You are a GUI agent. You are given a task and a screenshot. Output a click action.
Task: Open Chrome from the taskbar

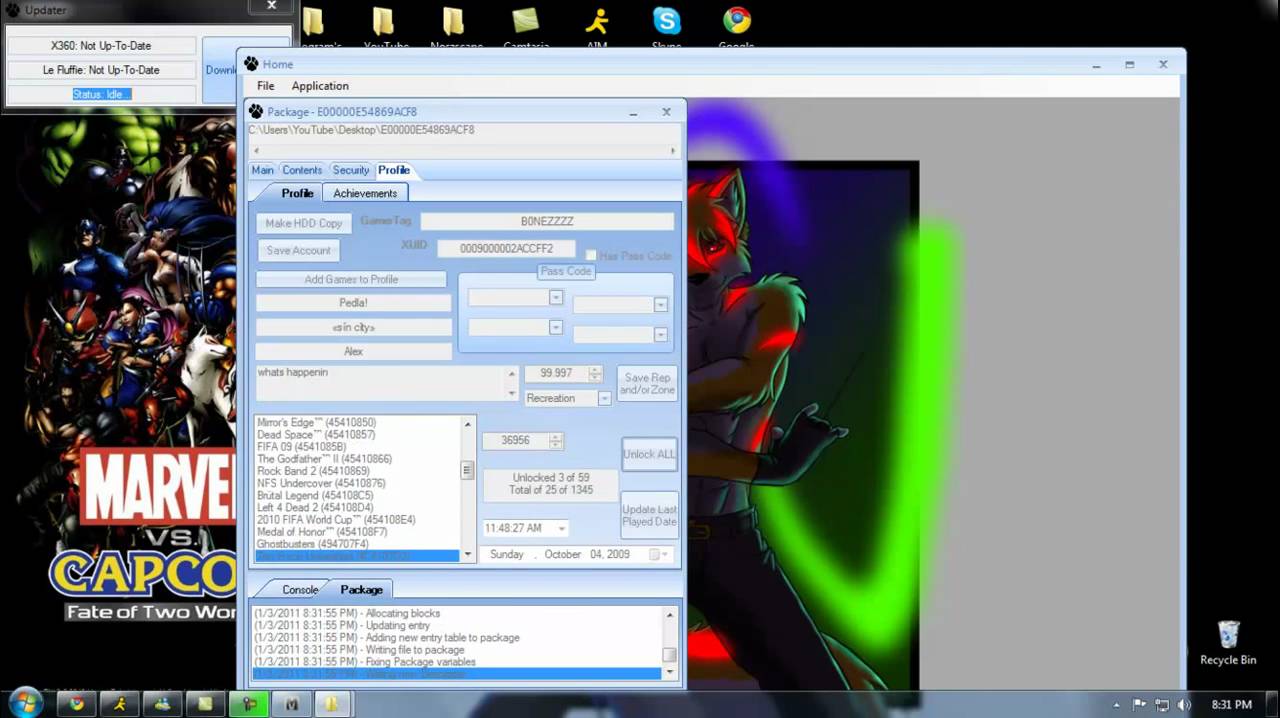[x=76, y=704]
